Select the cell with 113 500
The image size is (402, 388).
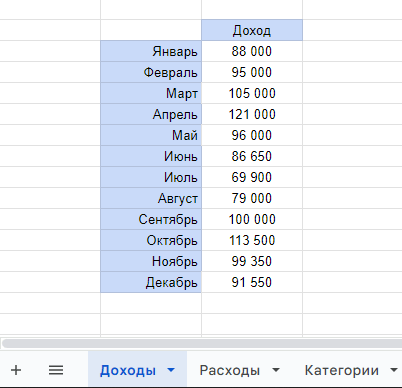(252, 240)
